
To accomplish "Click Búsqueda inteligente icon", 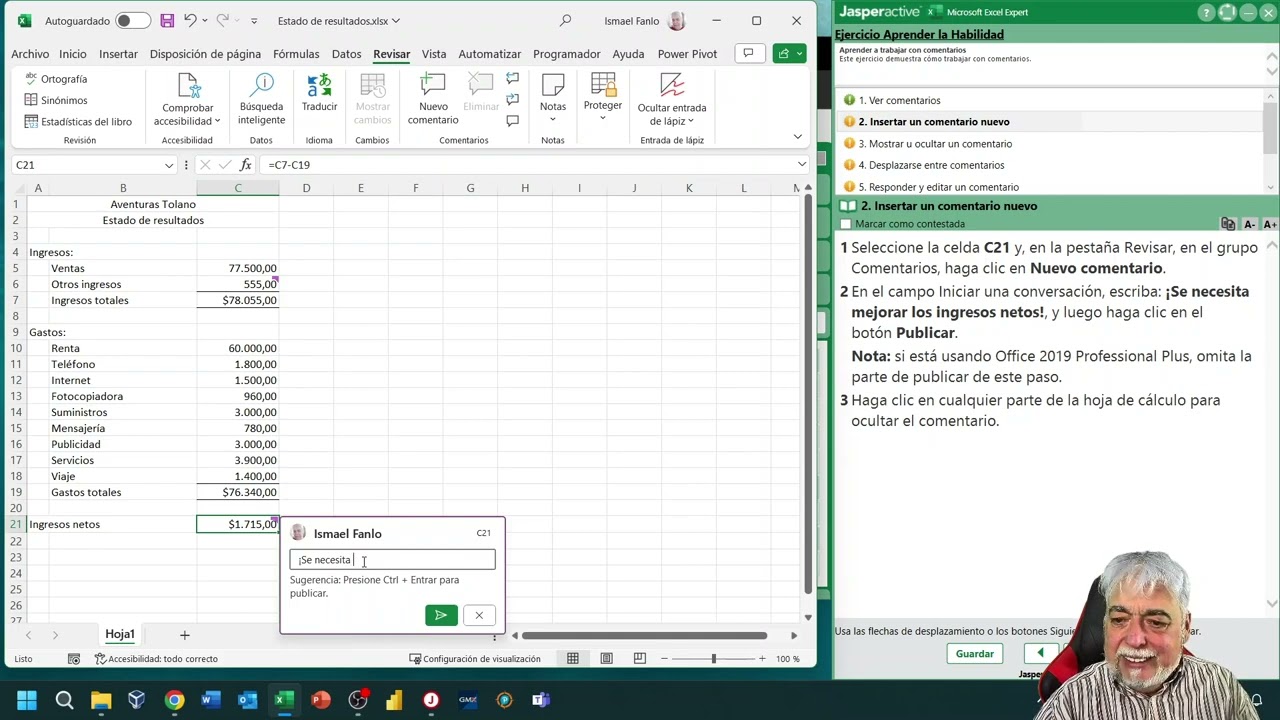I will [261, 86].
